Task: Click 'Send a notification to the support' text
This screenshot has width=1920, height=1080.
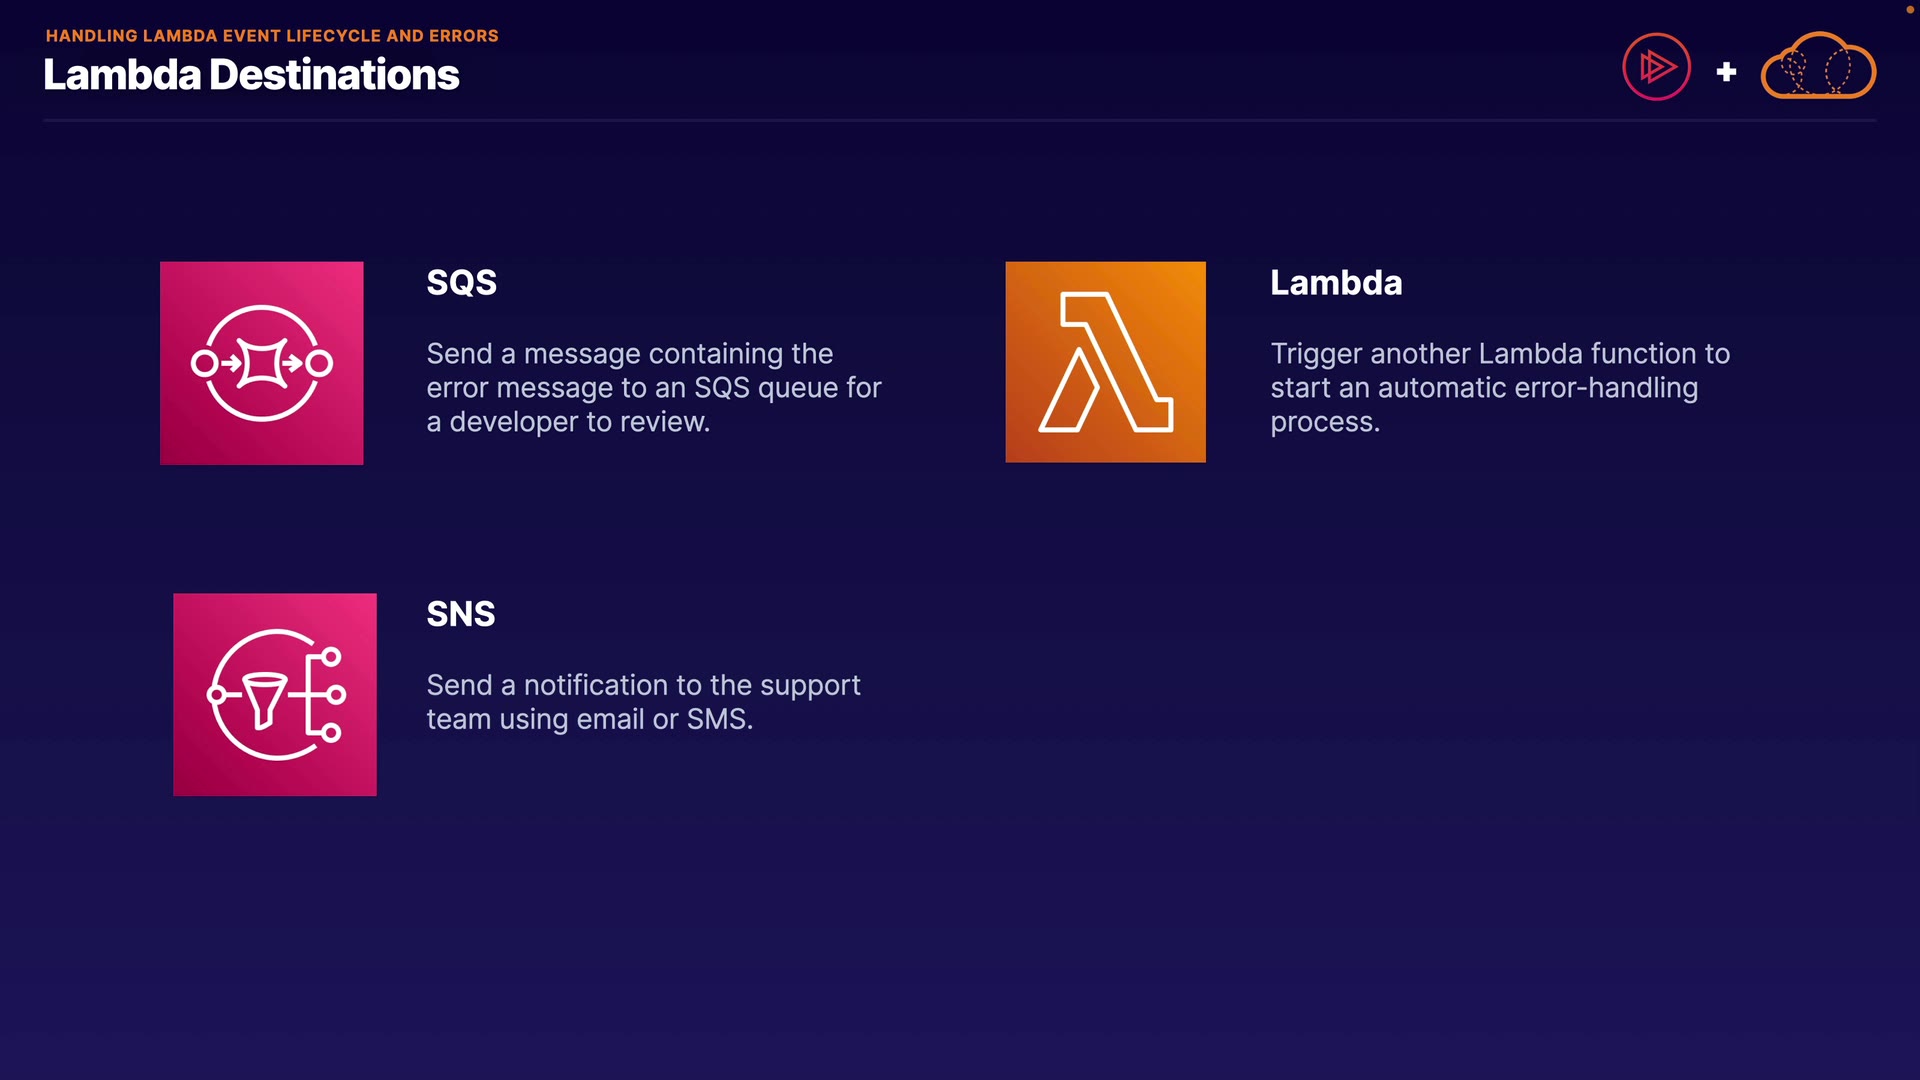Action: [643, 685]
